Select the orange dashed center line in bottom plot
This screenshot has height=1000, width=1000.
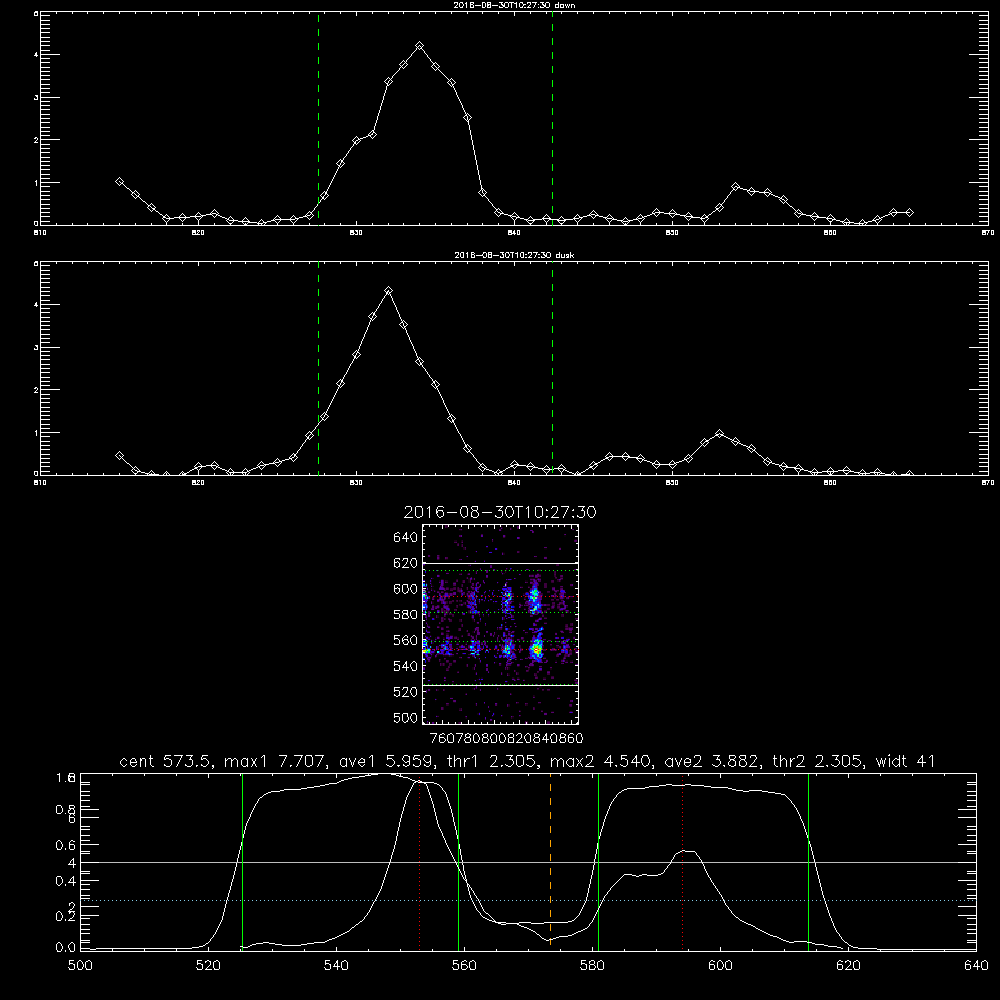coord(550,861)
